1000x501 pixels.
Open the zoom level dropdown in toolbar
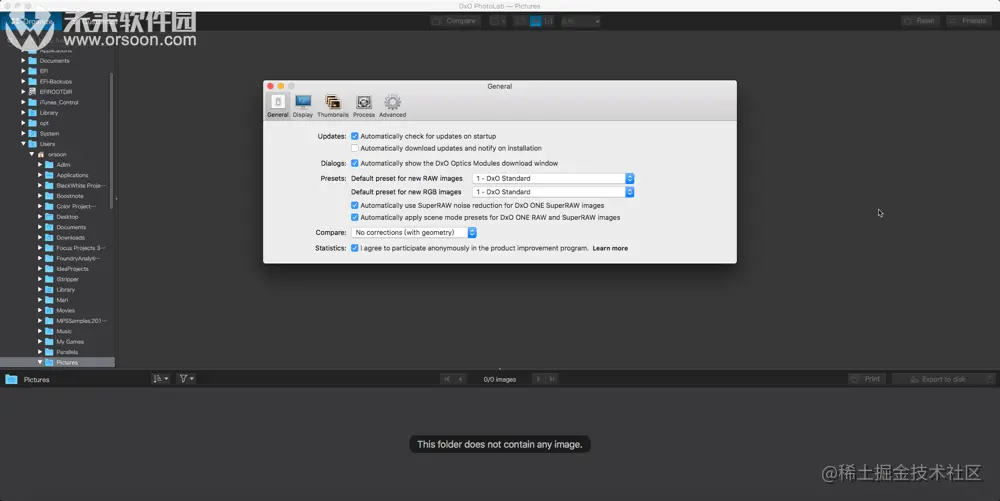click(x=580, y=21)
